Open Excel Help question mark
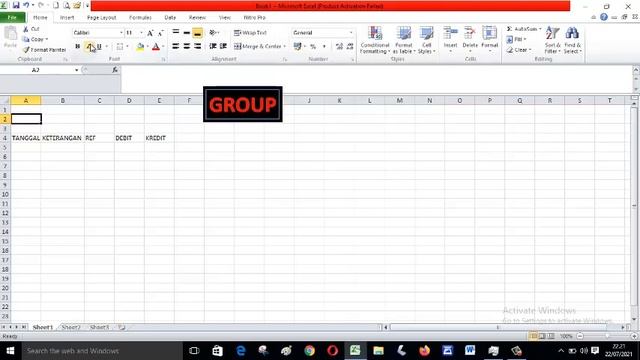640x360 pixels. [x=604, y=17]
